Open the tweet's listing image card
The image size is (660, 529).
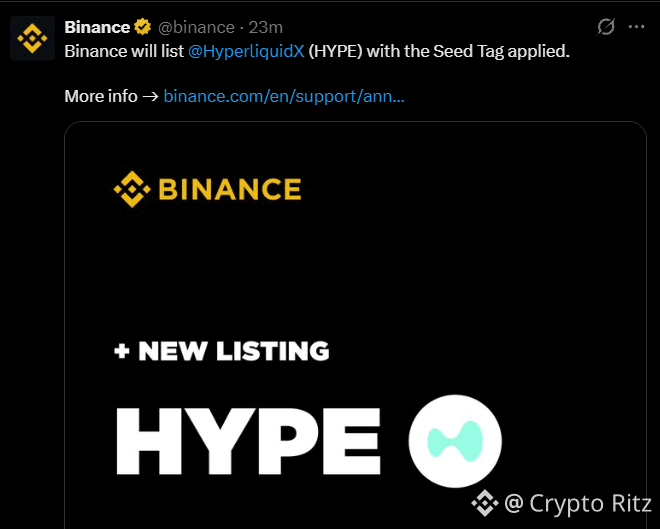[x=356, y=325]
